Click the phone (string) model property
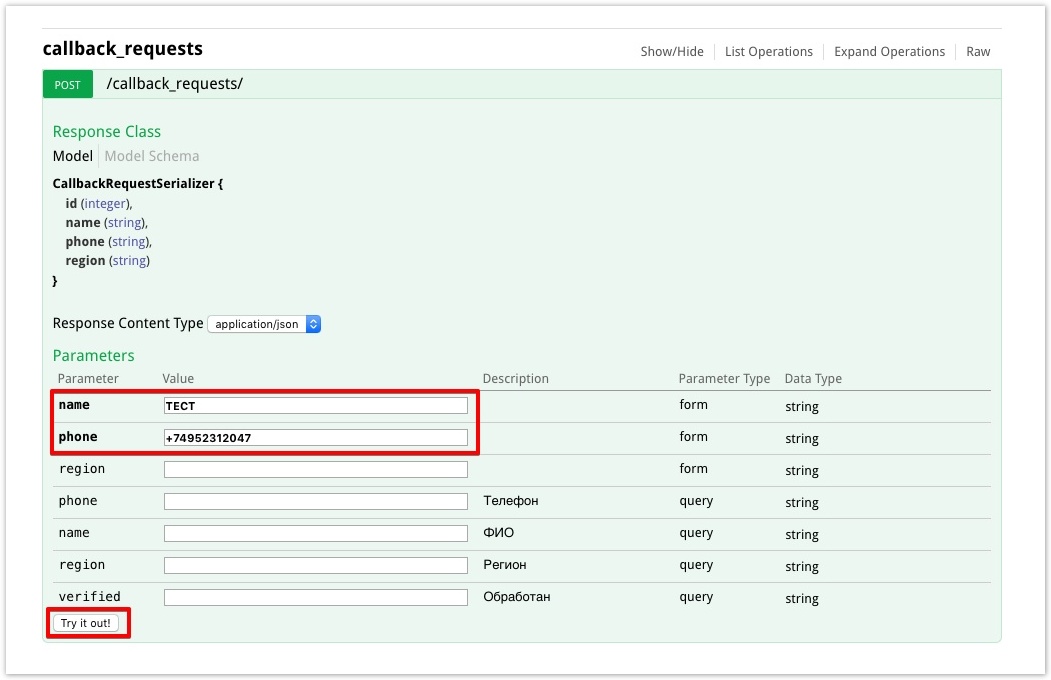Viewport: 1051px width, 680px height. click(109, 242)
